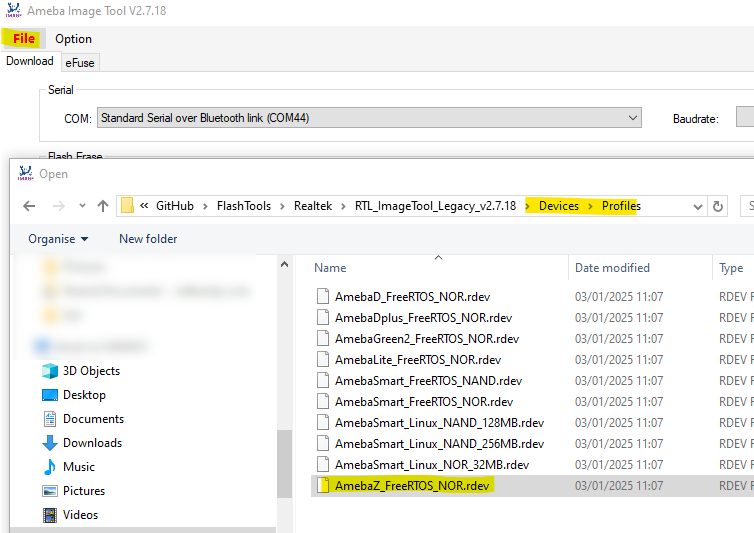754x533 pixels.
Task: Navigate to Realtek breadcrumb
Action: click(x=313, y=206)
